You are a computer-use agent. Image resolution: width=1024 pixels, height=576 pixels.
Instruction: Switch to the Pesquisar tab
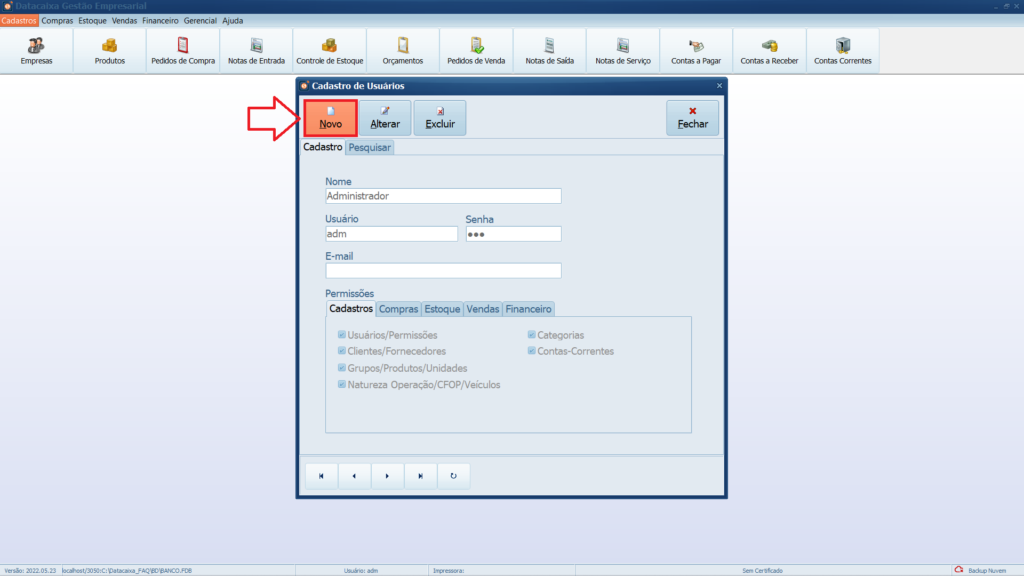pyautogui.click(x=370, y=147)
